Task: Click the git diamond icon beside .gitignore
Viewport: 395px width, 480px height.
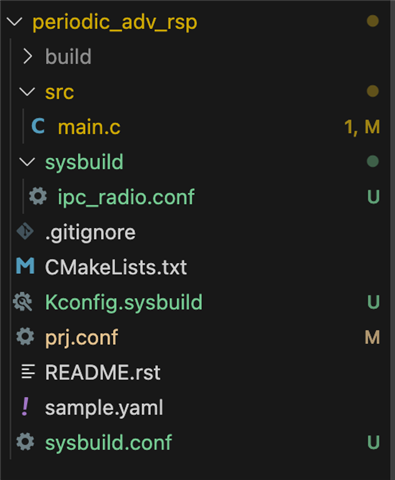Action: pyautogui.click(x=25, y=232)
